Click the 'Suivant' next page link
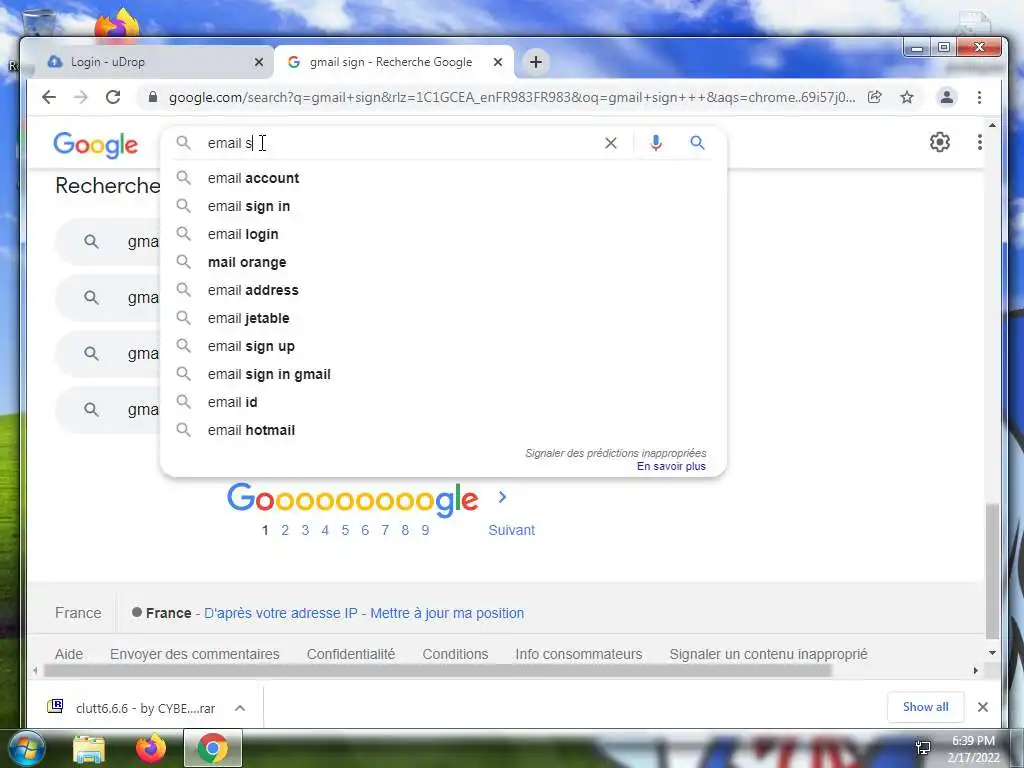The image size is (1024, 768). point(511,530)
